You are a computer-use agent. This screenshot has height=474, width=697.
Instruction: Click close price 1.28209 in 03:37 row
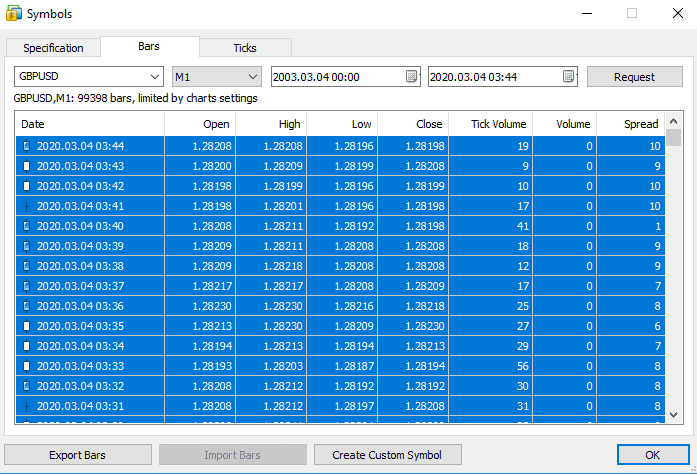coord(425,286)
